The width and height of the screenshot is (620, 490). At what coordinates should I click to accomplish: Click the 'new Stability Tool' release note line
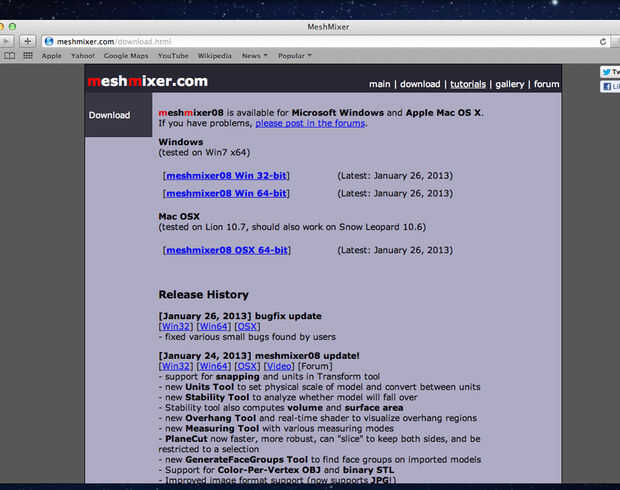[288, 397]
